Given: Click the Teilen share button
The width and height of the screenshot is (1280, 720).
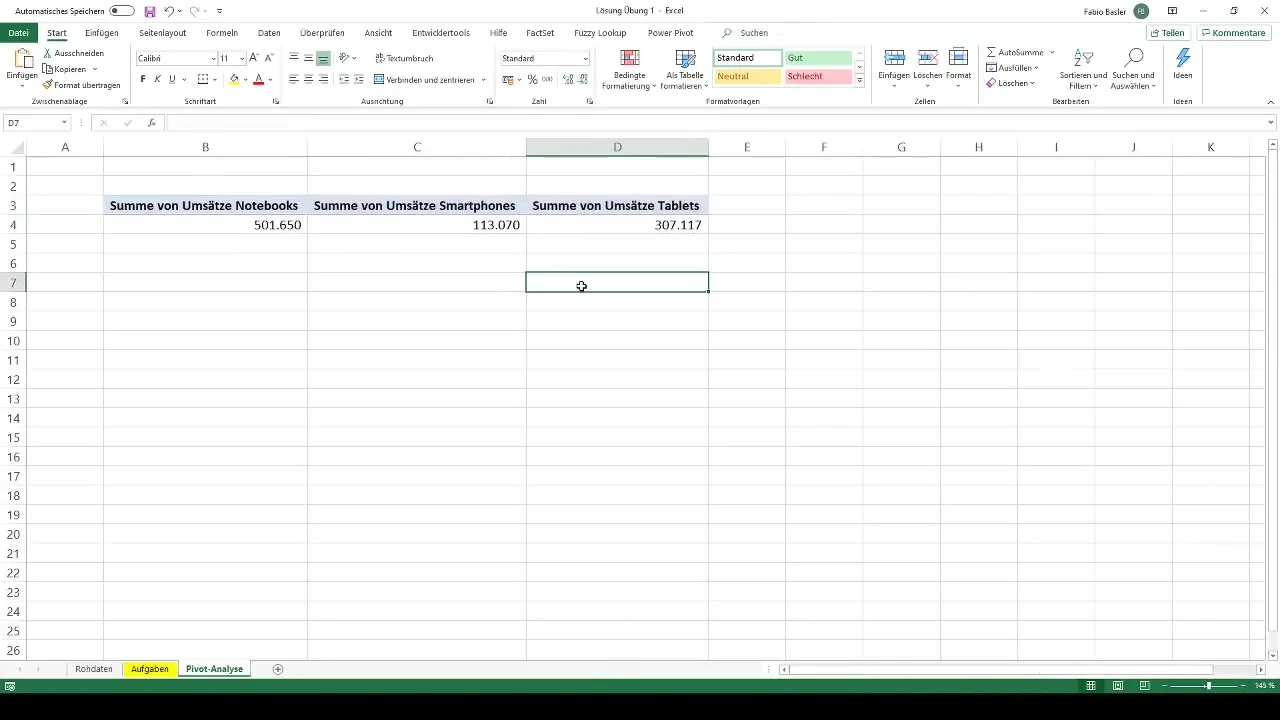Looking at the screenshot, I should coord(1167,33).
